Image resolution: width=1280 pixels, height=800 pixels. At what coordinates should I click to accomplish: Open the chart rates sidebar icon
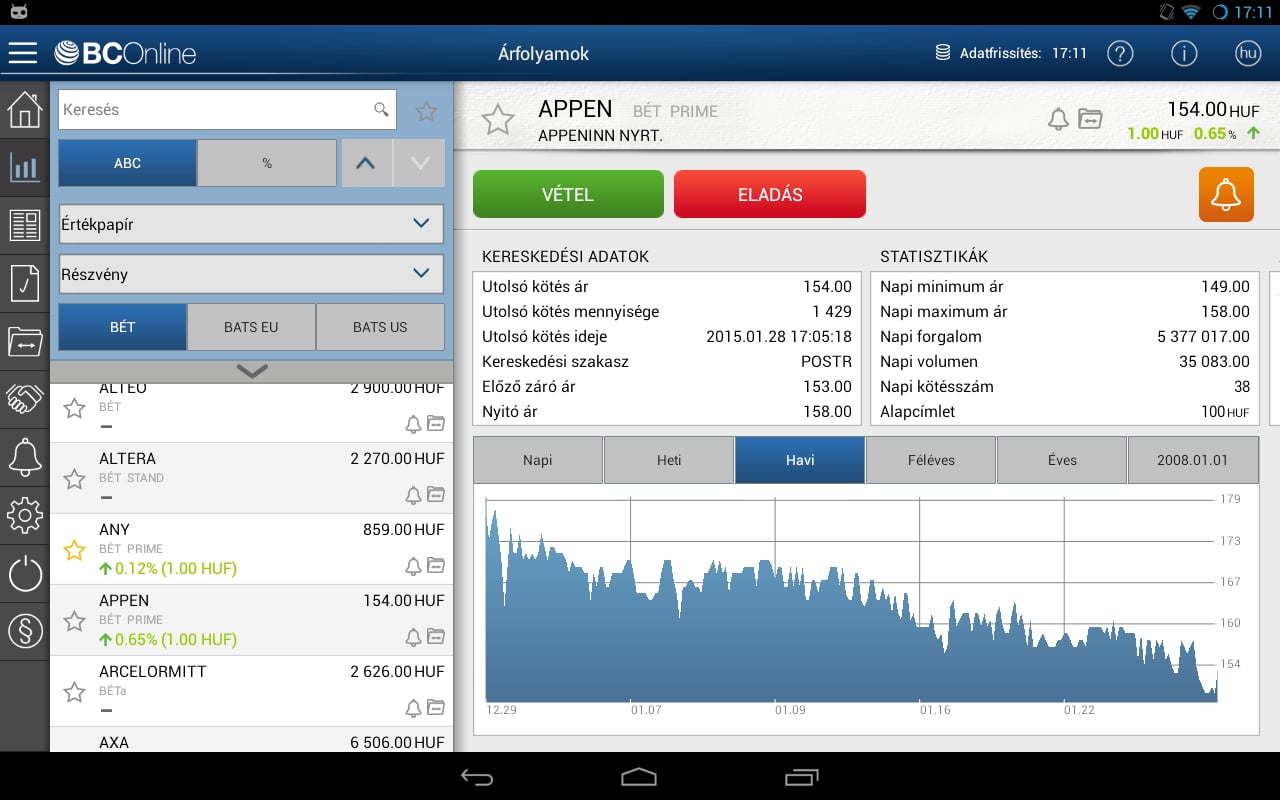pos(24,167)
